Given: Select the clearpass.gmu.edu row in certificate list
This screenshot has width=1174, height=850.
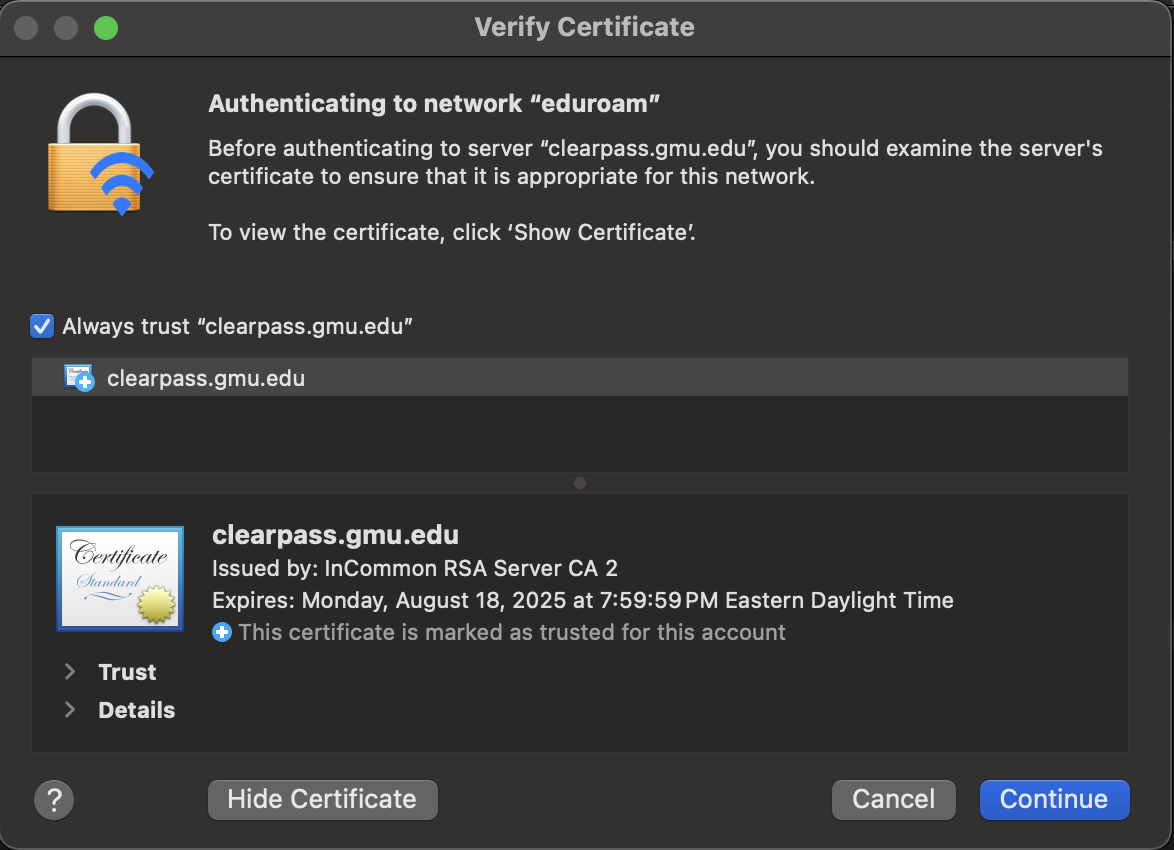Looking at the screenshot, I should [580, 378].
